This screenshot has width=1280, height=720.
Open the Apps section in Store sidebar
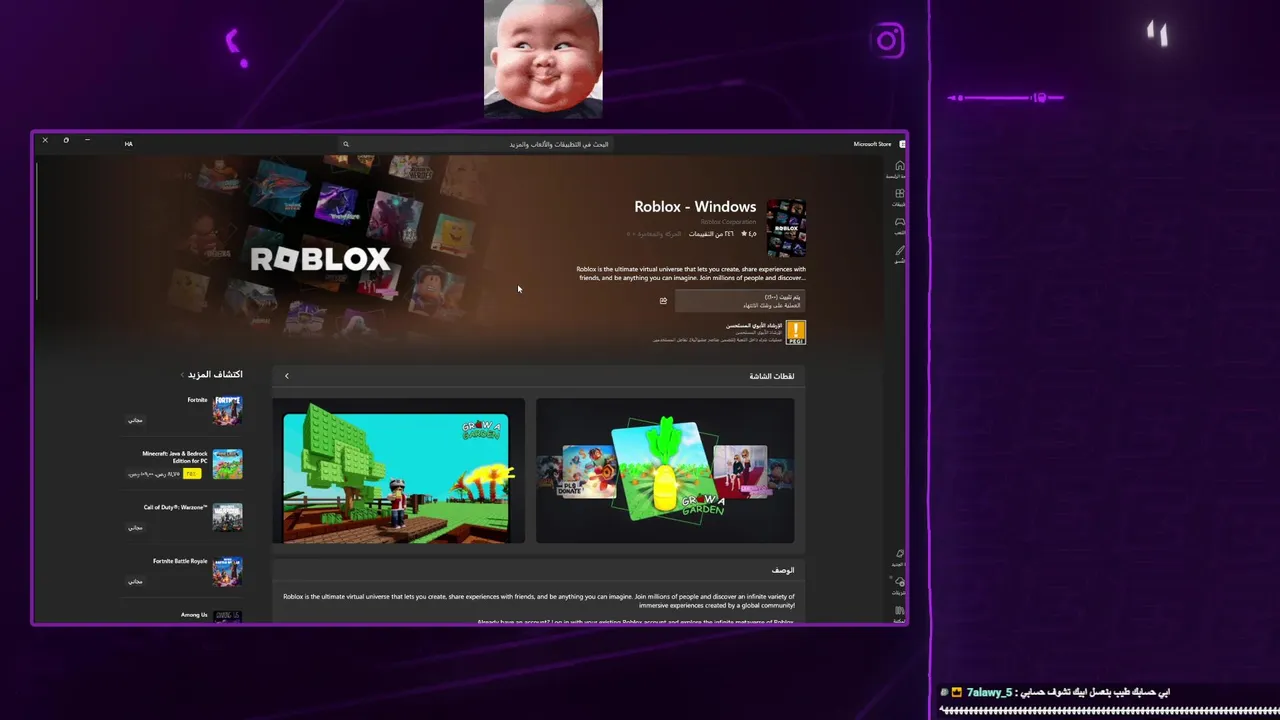click(899, 196)
